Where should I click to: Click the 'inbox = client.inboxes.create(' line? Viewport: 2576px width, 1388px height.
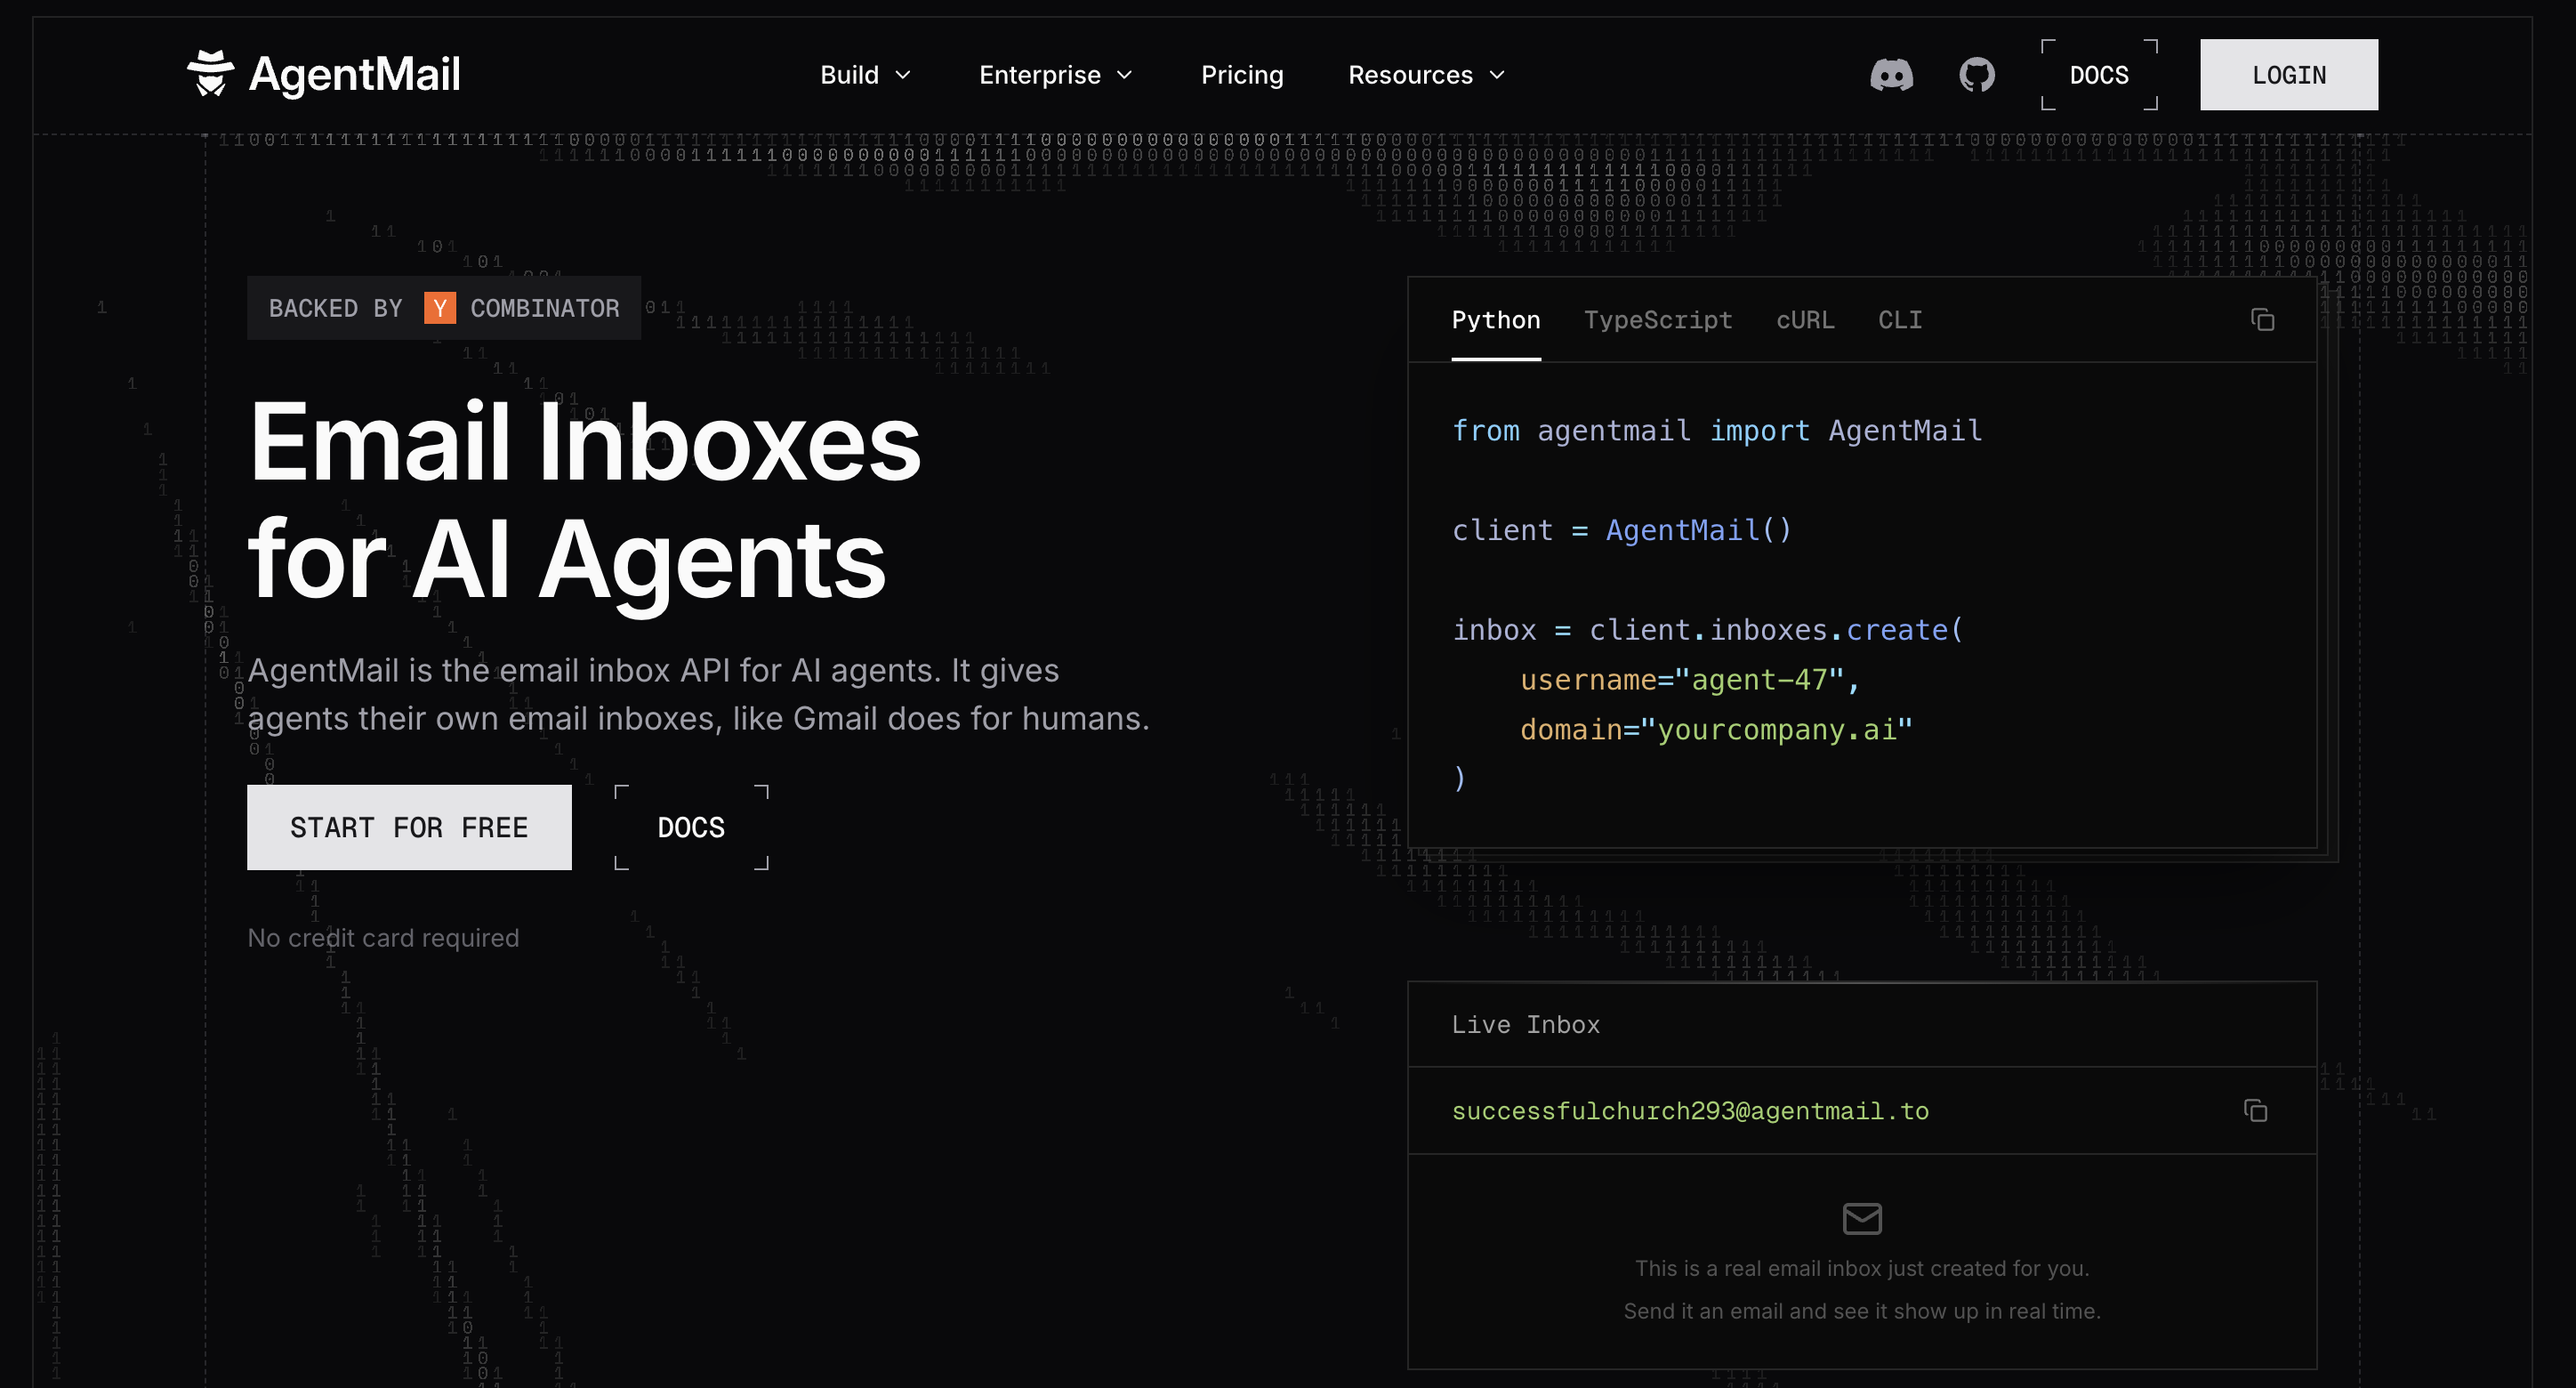click(1708, 630)
